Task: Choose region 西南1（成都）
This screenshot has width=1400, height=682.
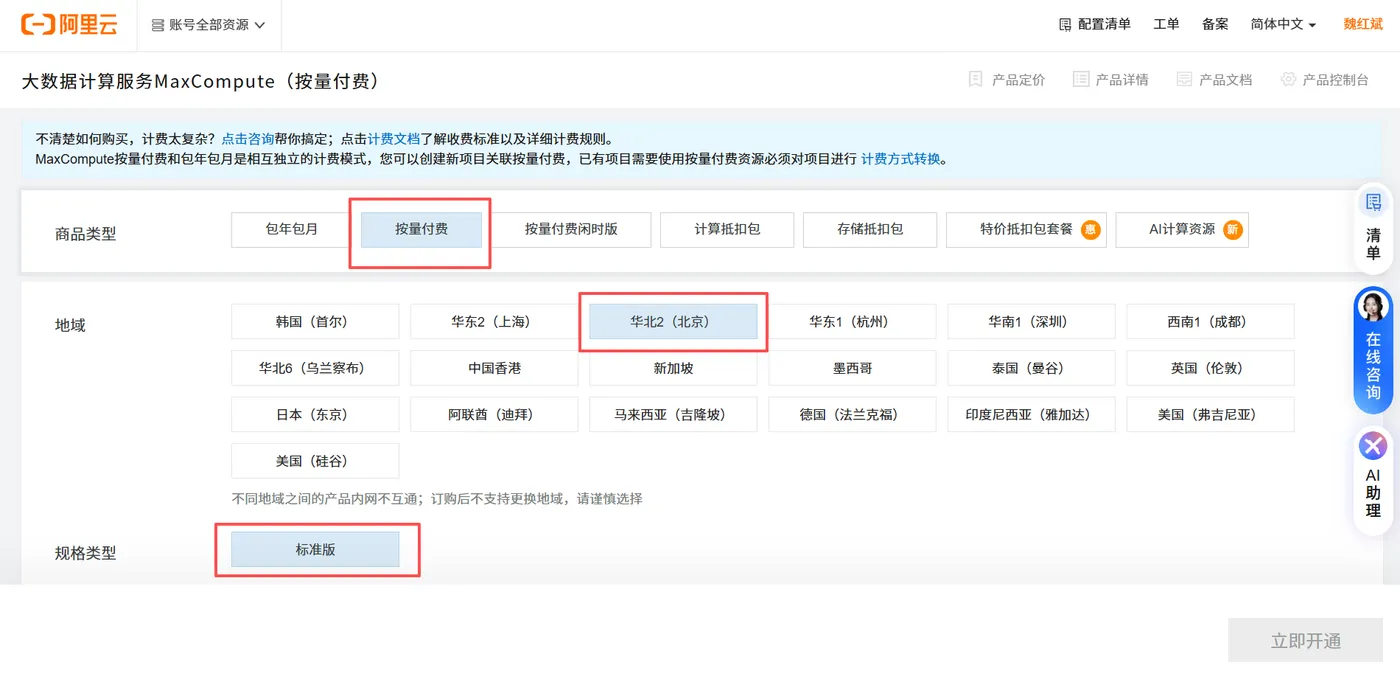Action: click(x=1210, y=322)
